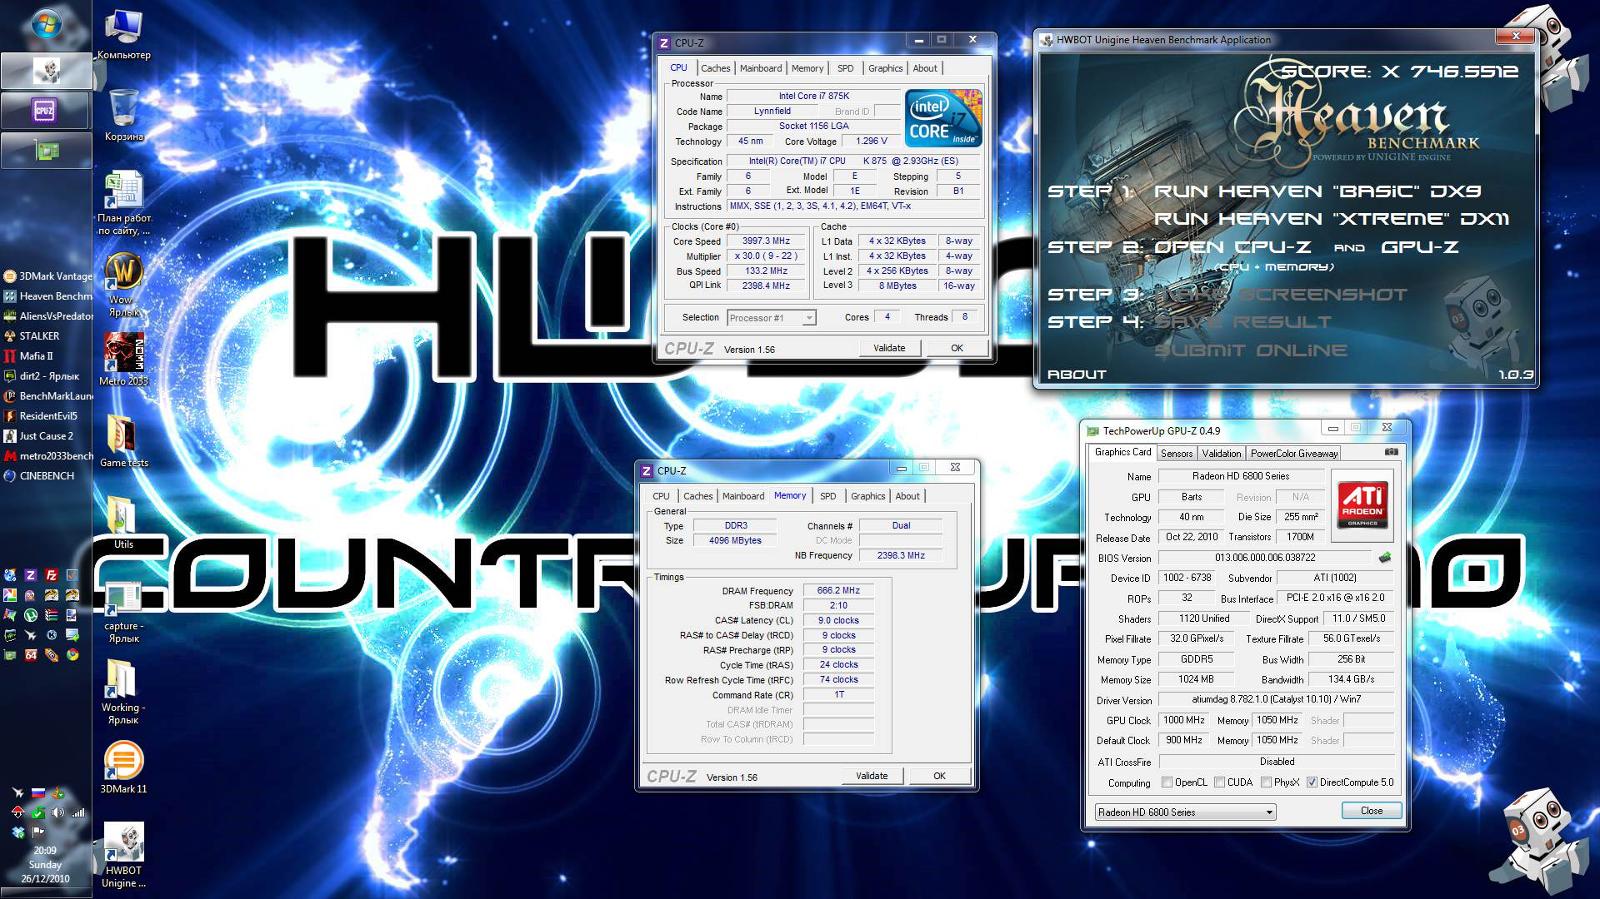The image size is (1600, 899).
Task: Launch FileZilla from the quick launch grid
Action: click(x=51, y=575)
